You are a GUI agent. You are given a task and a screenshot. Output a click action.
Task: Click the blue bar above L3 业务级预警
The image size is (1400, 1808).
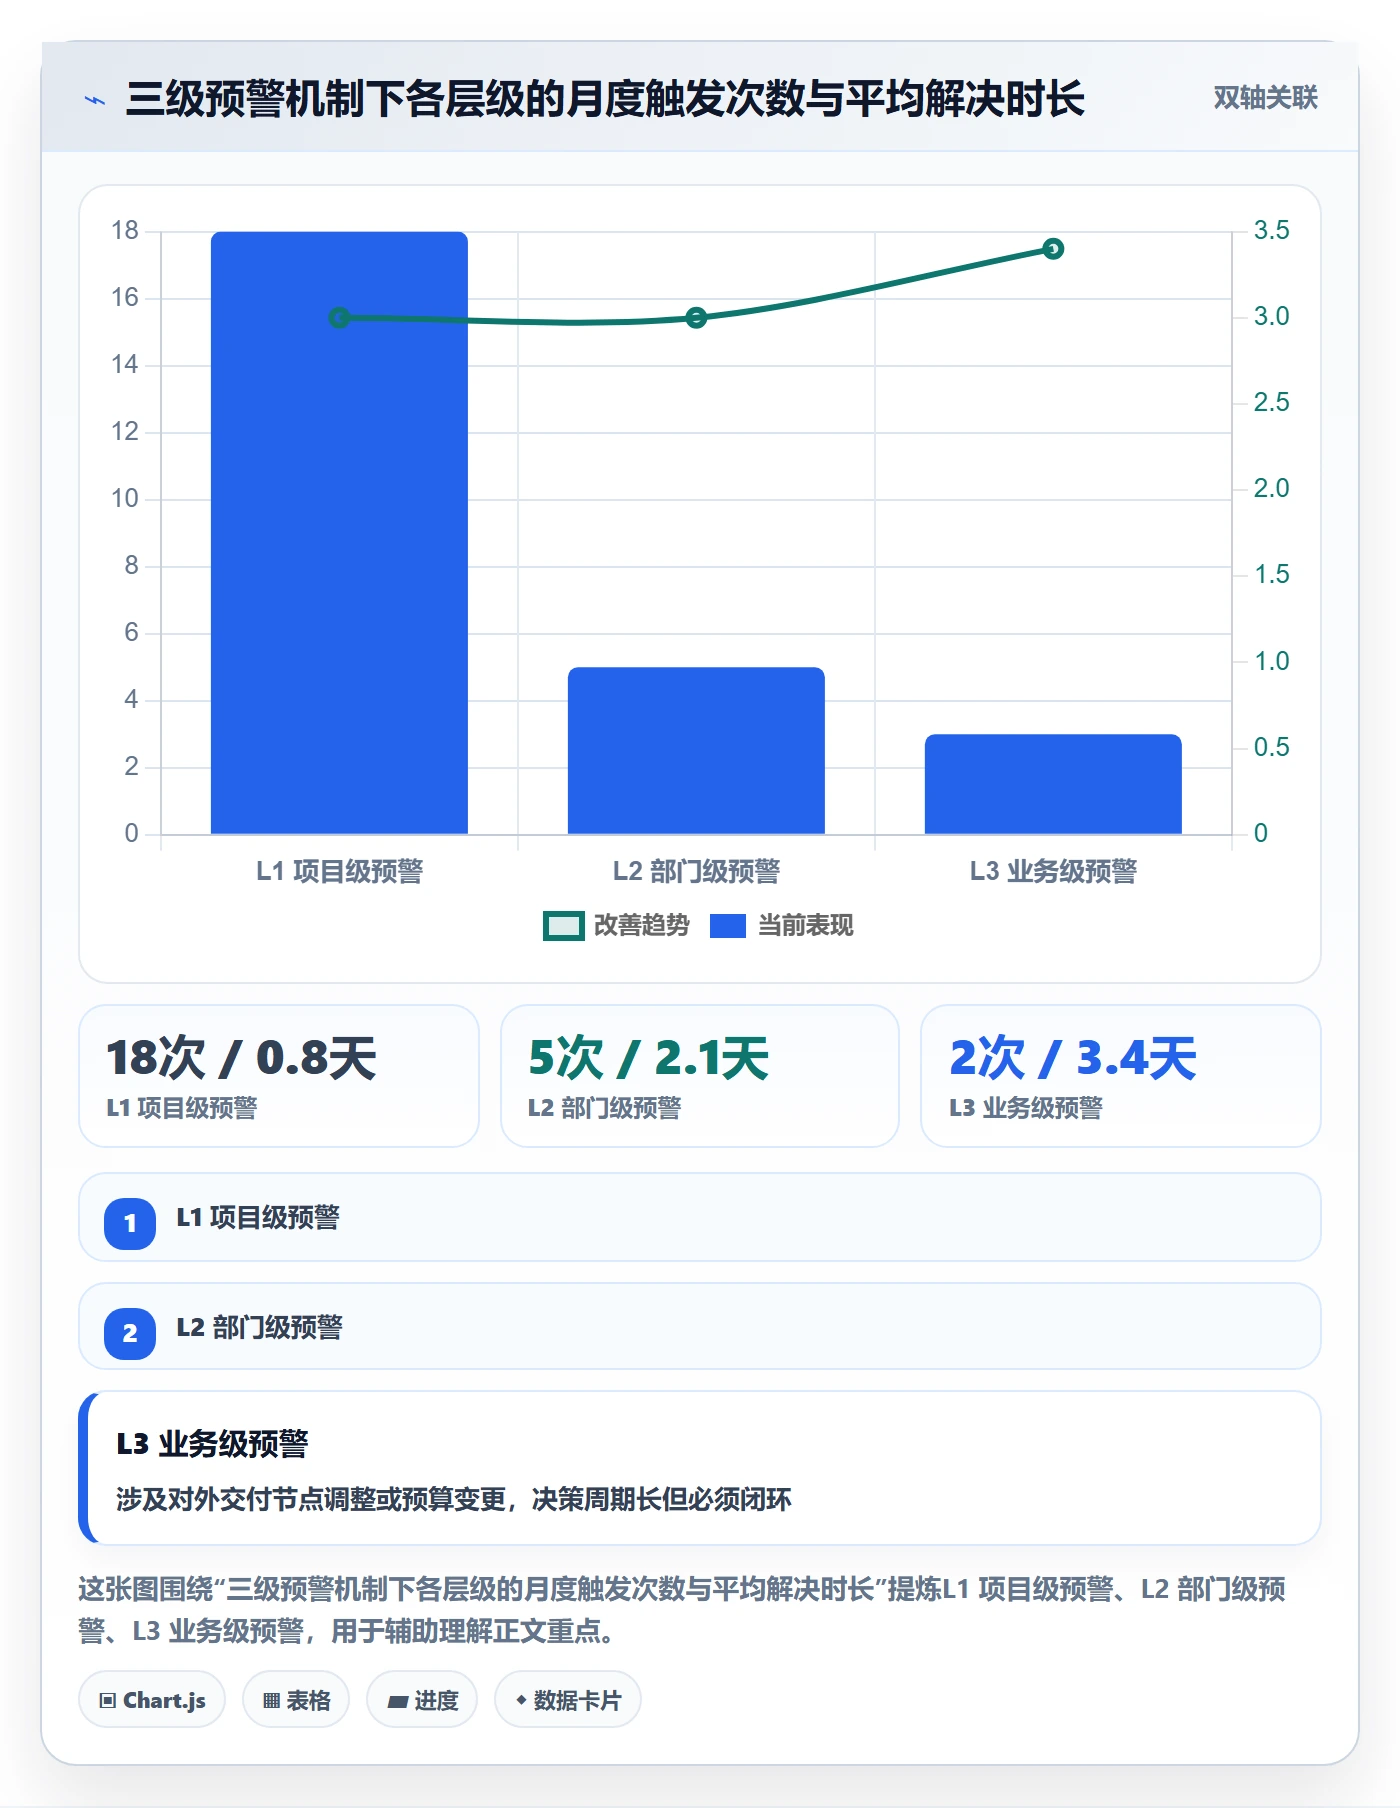coord(1053,784)
